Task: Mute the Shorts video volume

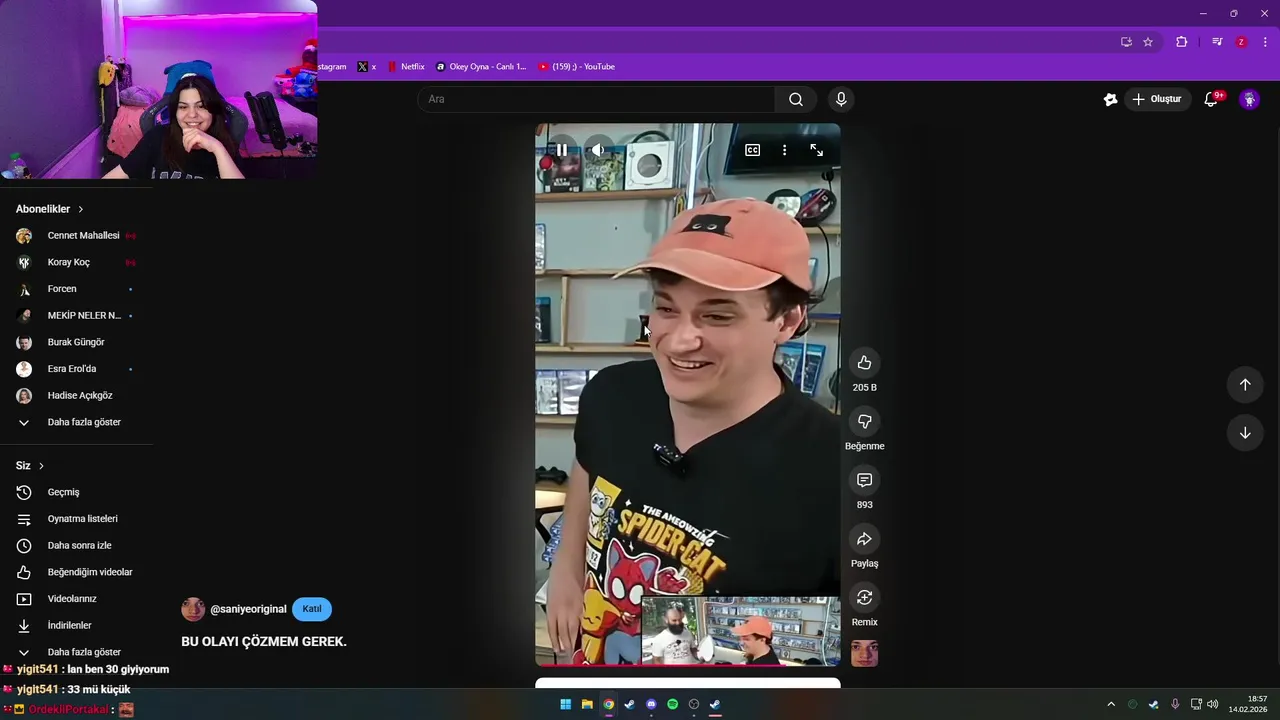Action: pyautogui.click(x=598, y=150)
